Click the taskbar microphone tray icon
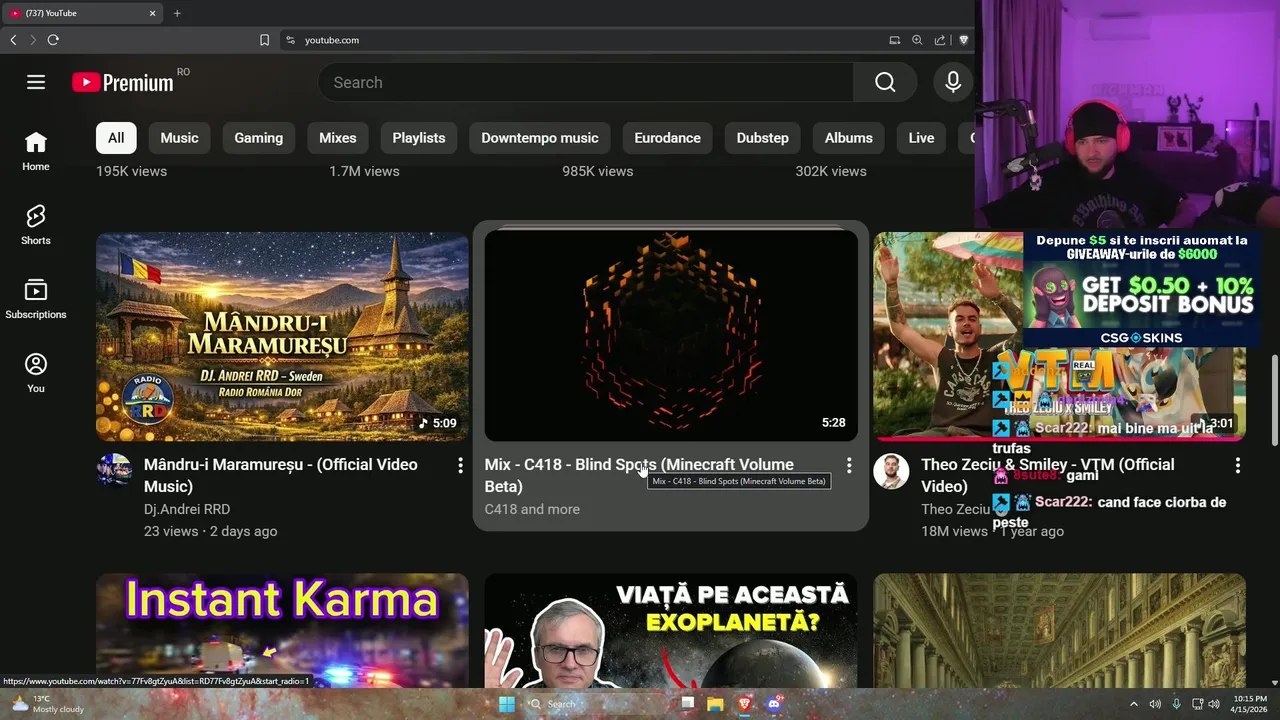Image resolution: width=1280 pixels, height=720 pixels. 1176,704
